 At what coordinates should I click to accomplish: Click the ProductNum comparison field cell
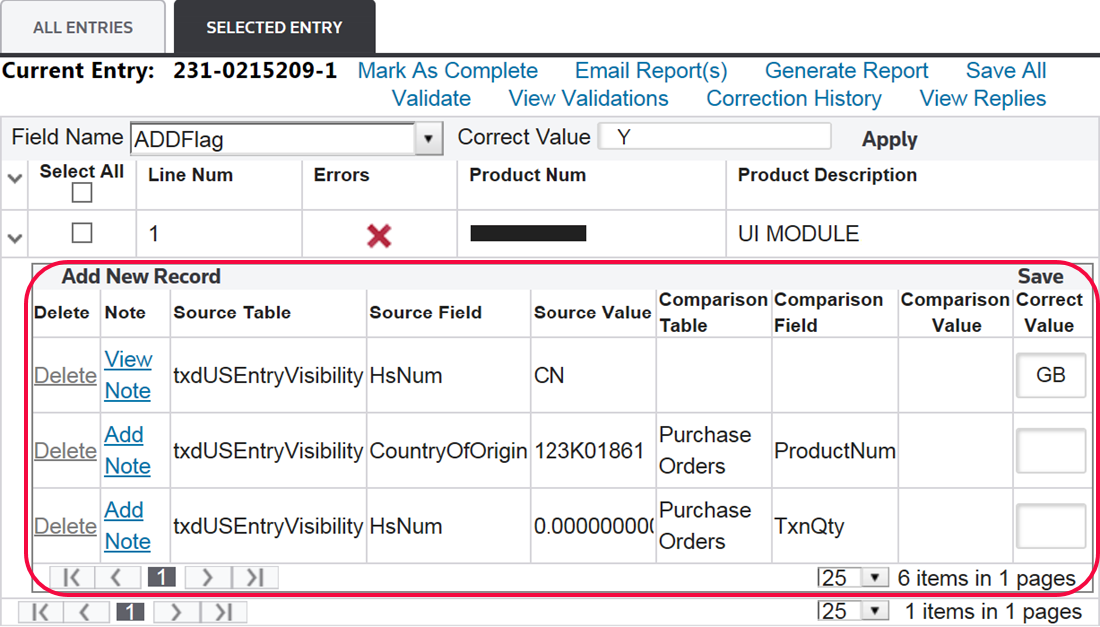click(x=835, y=451)
